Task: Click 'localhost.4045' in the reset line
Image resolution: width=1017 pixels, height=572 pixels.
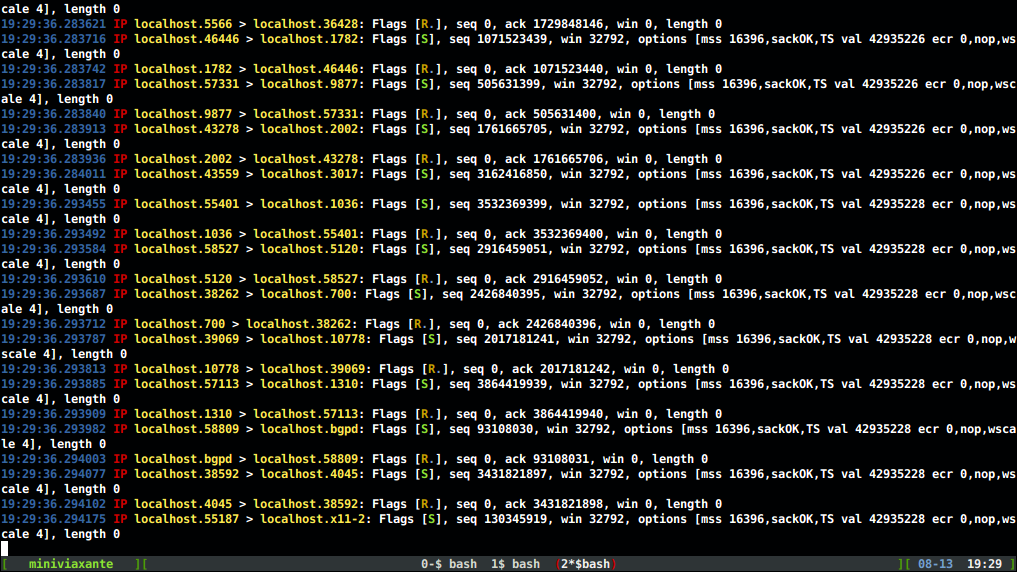Action: (183, 504)
